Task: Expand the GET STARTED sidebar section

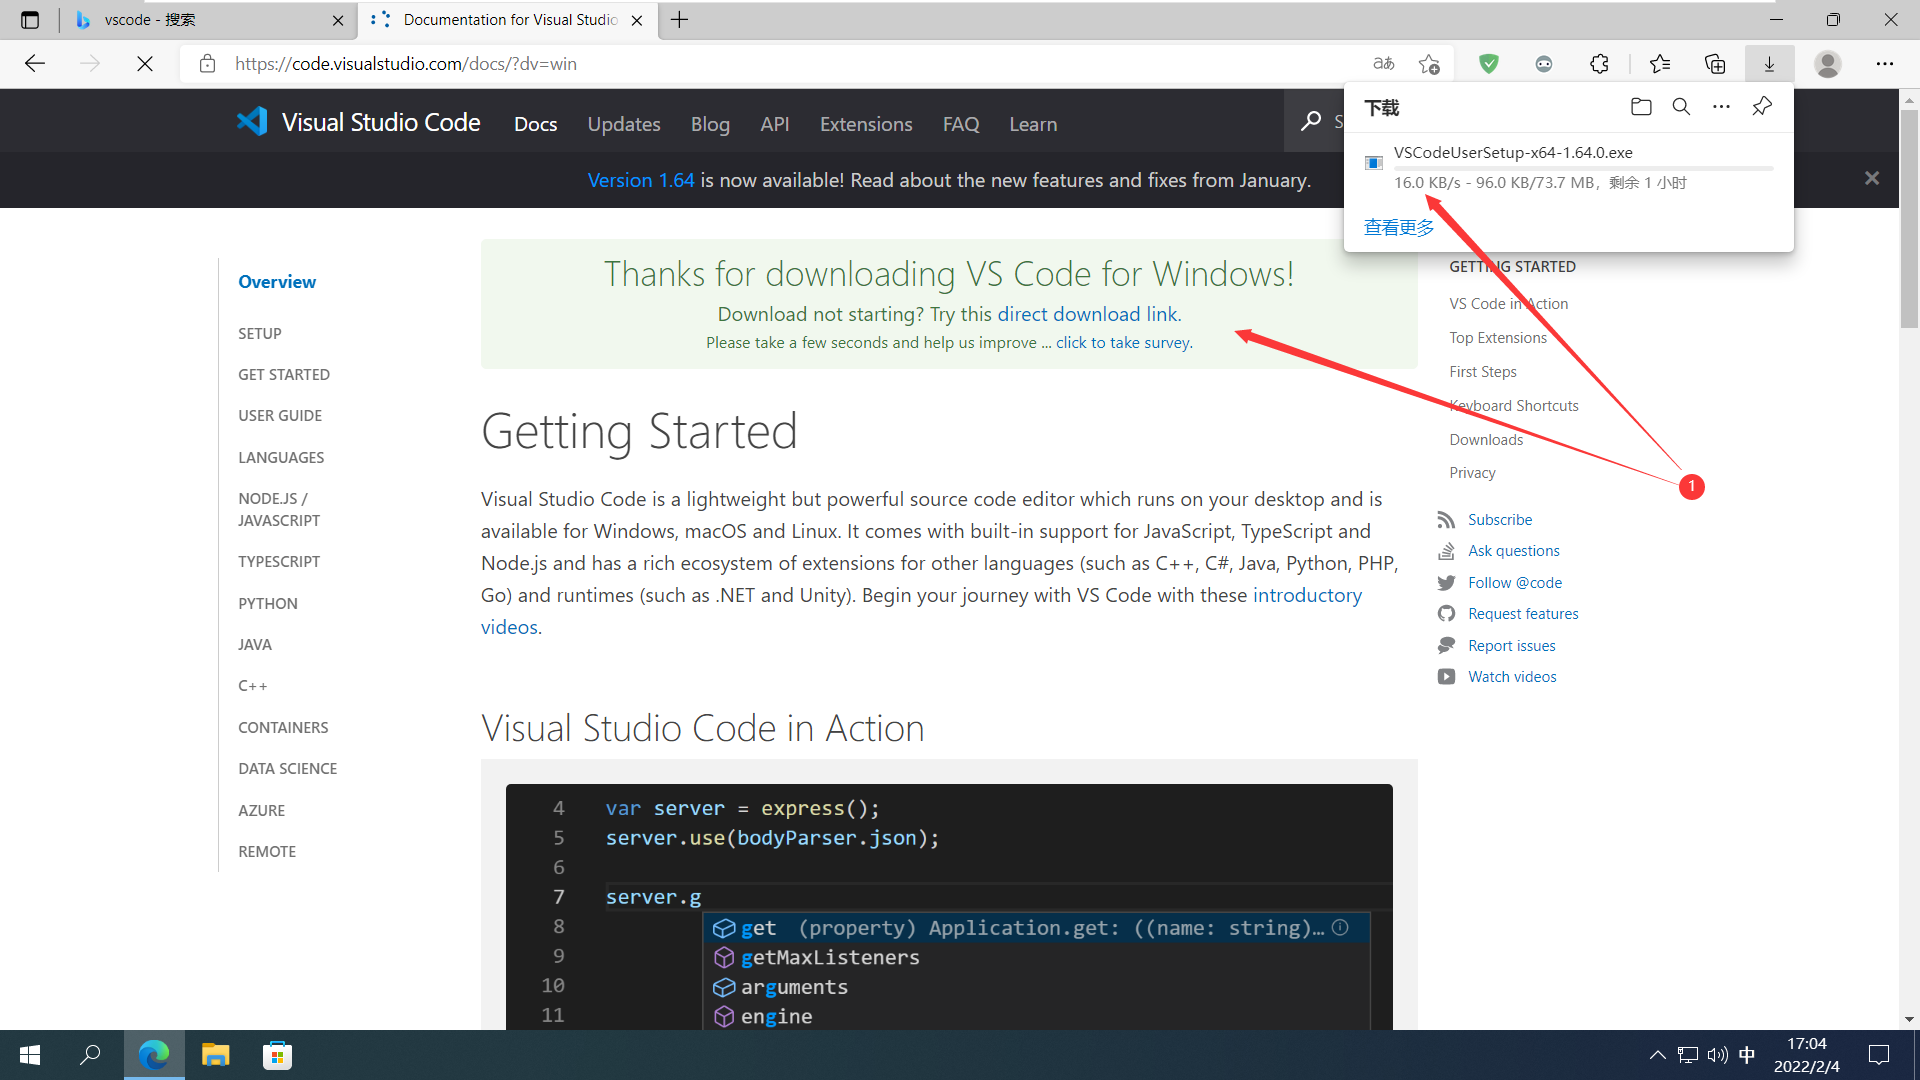Action: [x=284, y=374]
